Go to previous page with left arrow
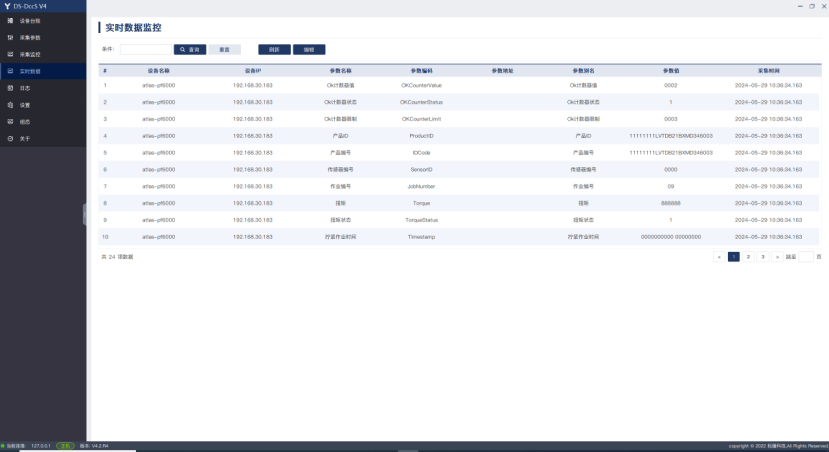The image size is (829, 452). pyautogui.click(x=719, y=257)
